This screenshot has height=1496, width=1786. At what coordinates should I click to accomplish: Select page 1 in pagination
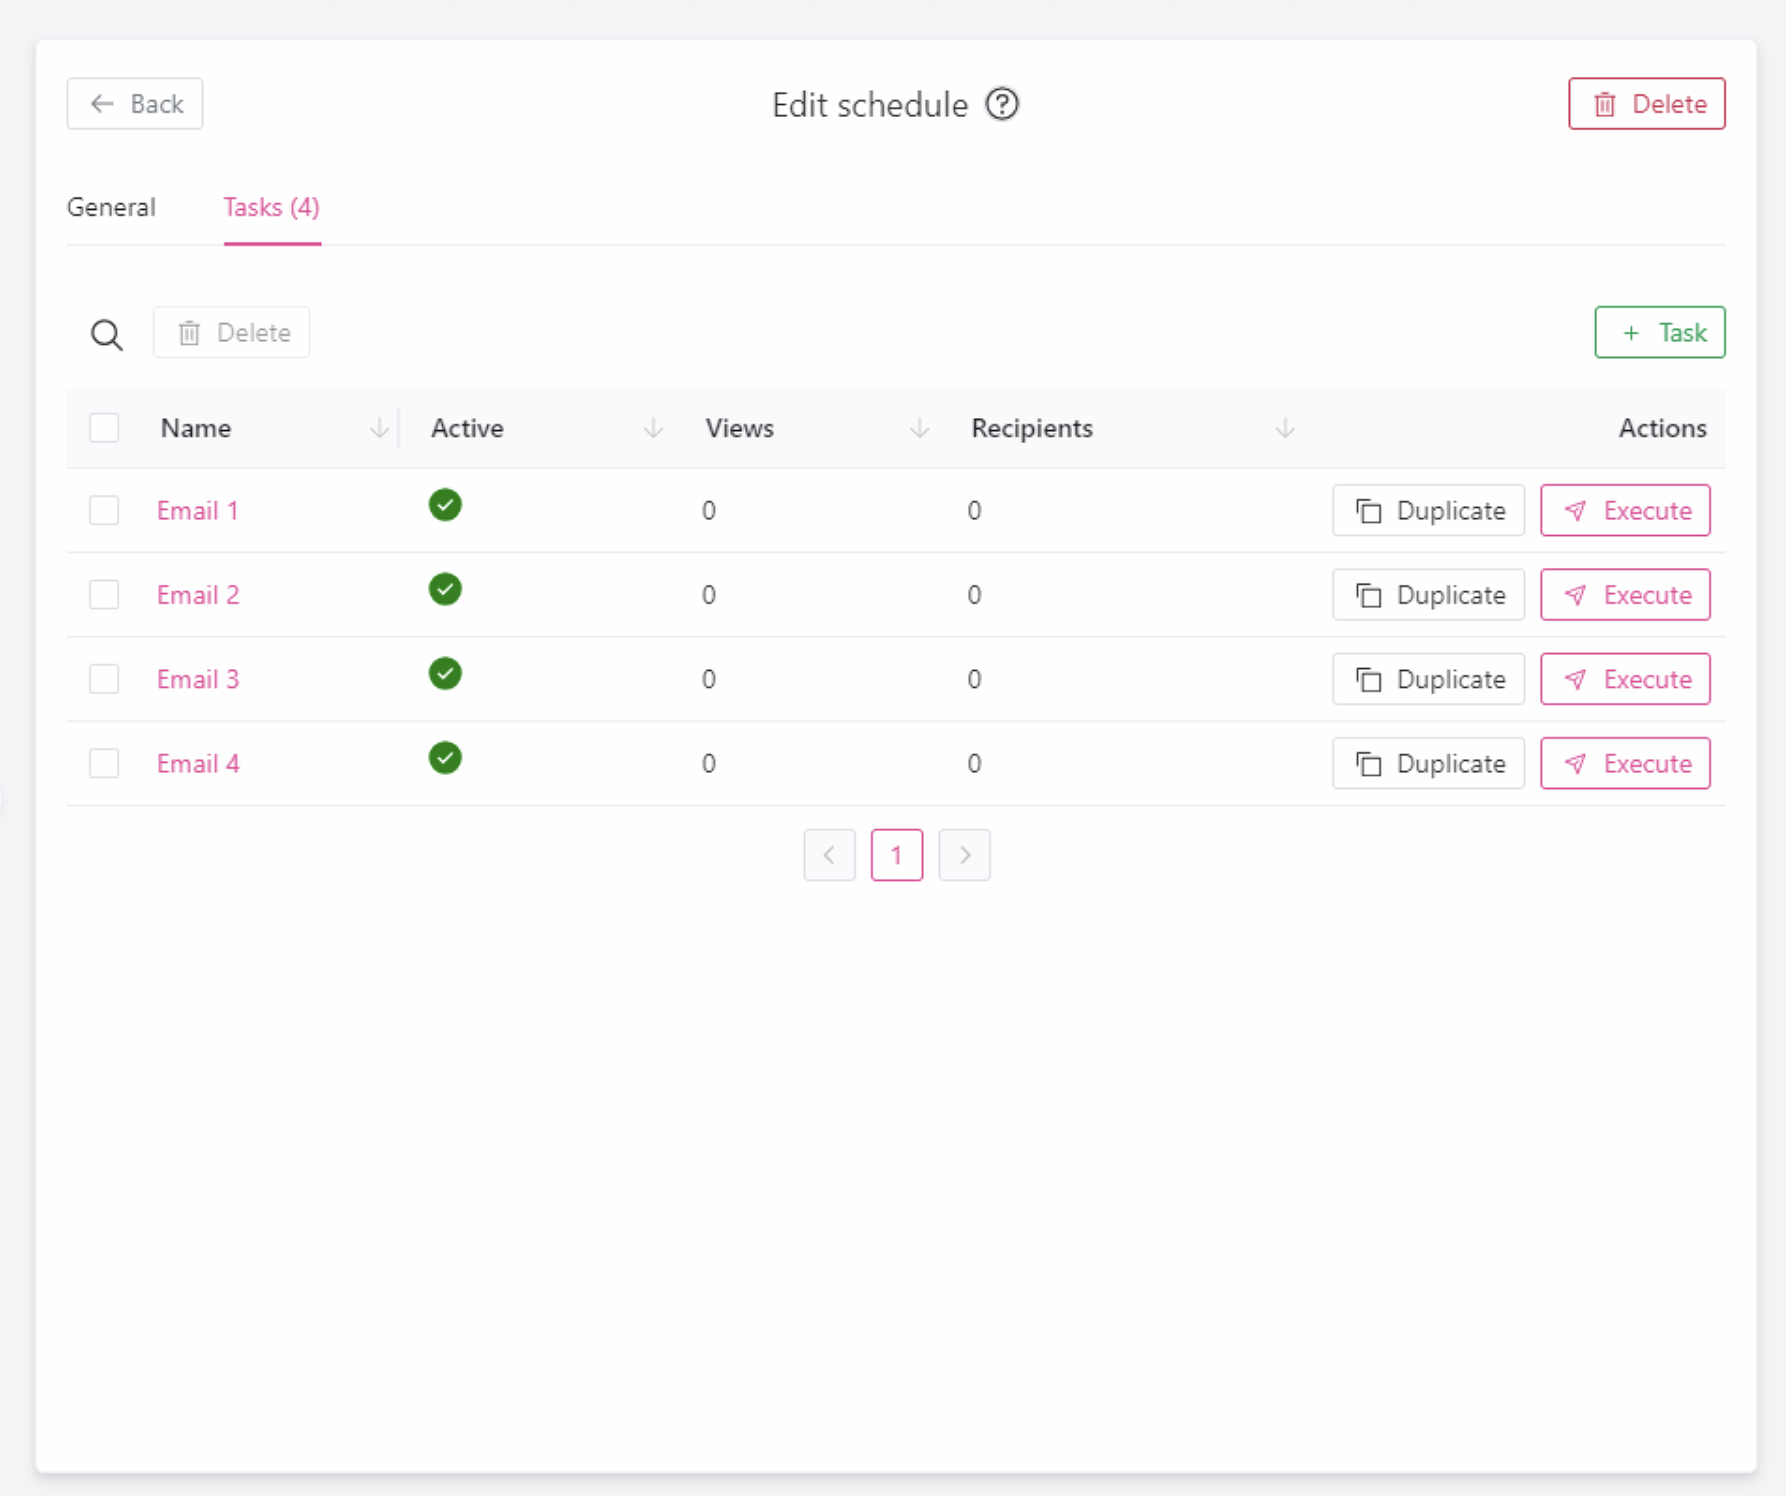point(896,855)
